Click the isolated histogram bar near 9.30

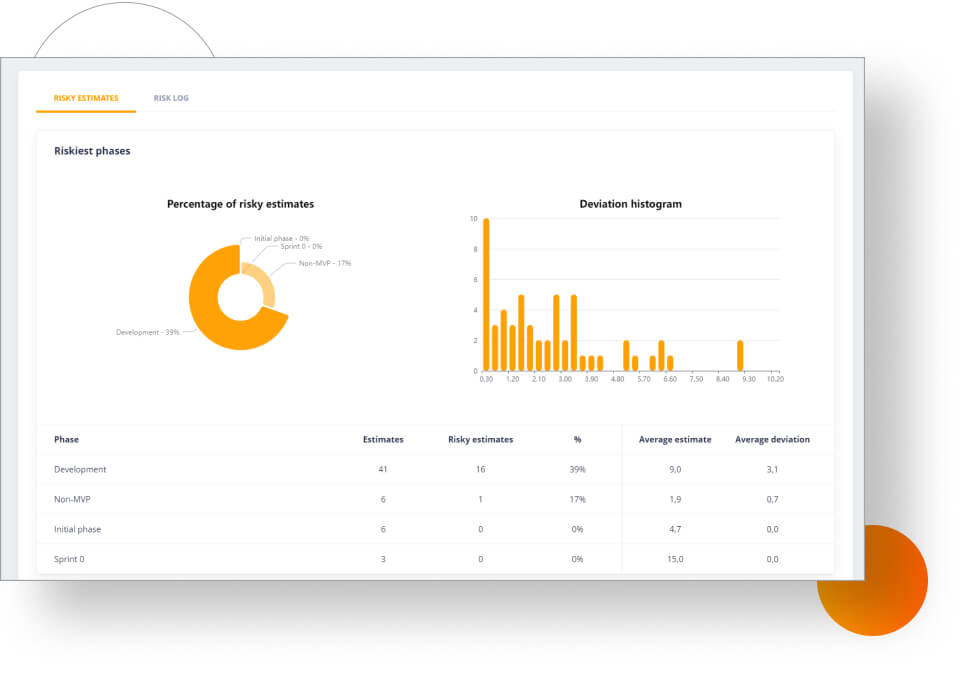coord(740,355)
